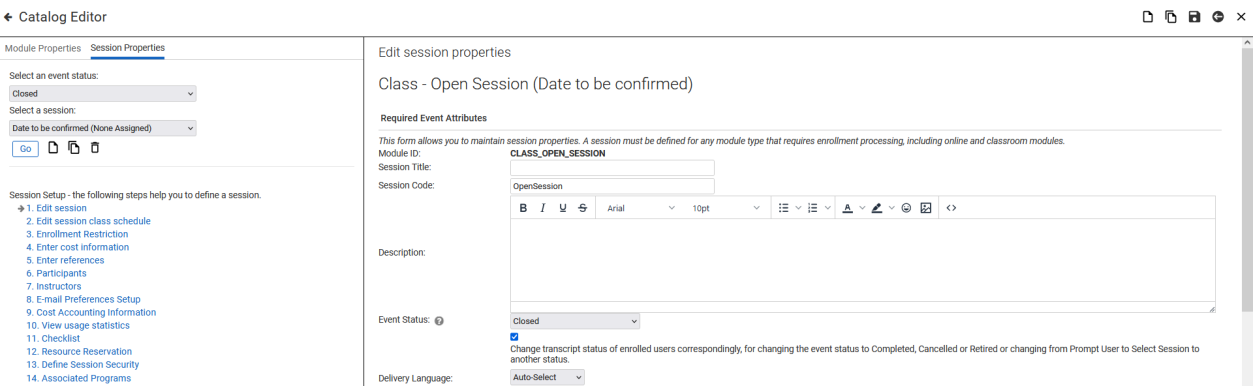
Task: Toggle Underline in the editor toolbar
Action: point(563,208)
